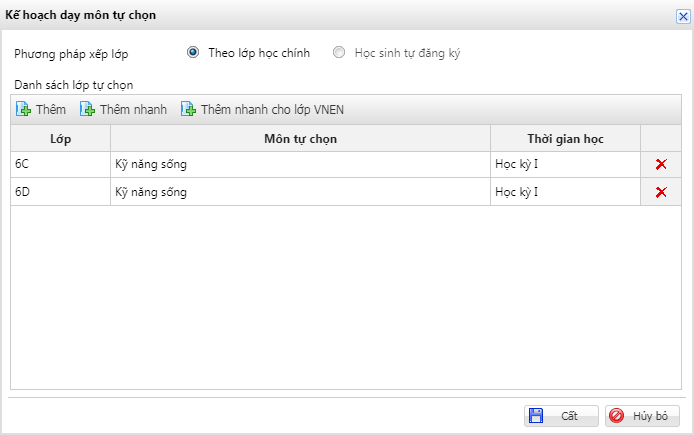694x435 pixels.
Task: Click the Thêm add icon
Action: (24, 109)
